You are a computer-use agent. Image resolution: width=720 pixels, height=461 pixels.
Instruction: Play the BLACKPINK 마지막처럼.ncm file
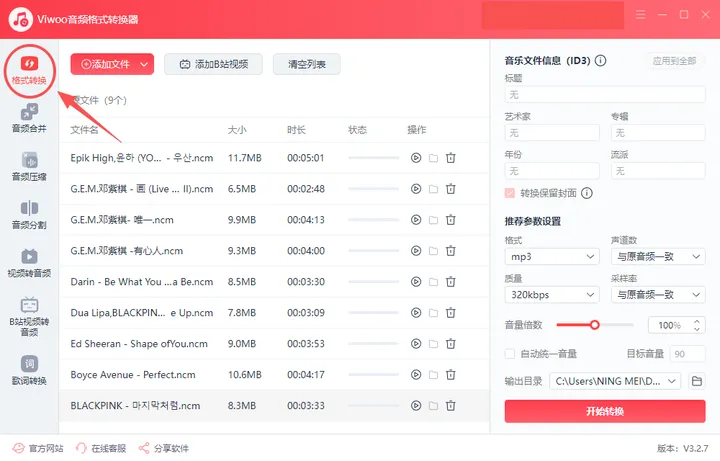416,405
